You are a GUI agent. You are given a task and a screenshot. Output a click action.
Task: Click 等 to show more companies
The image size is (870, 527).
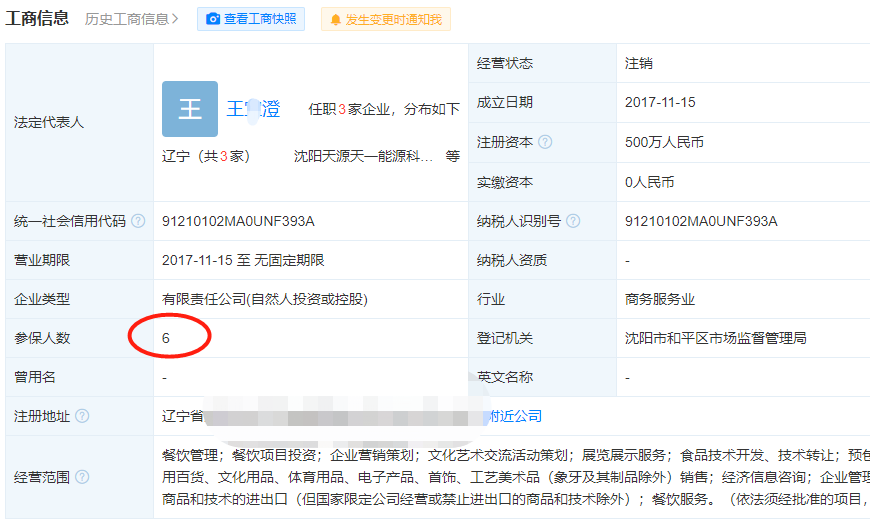point(452,156)
